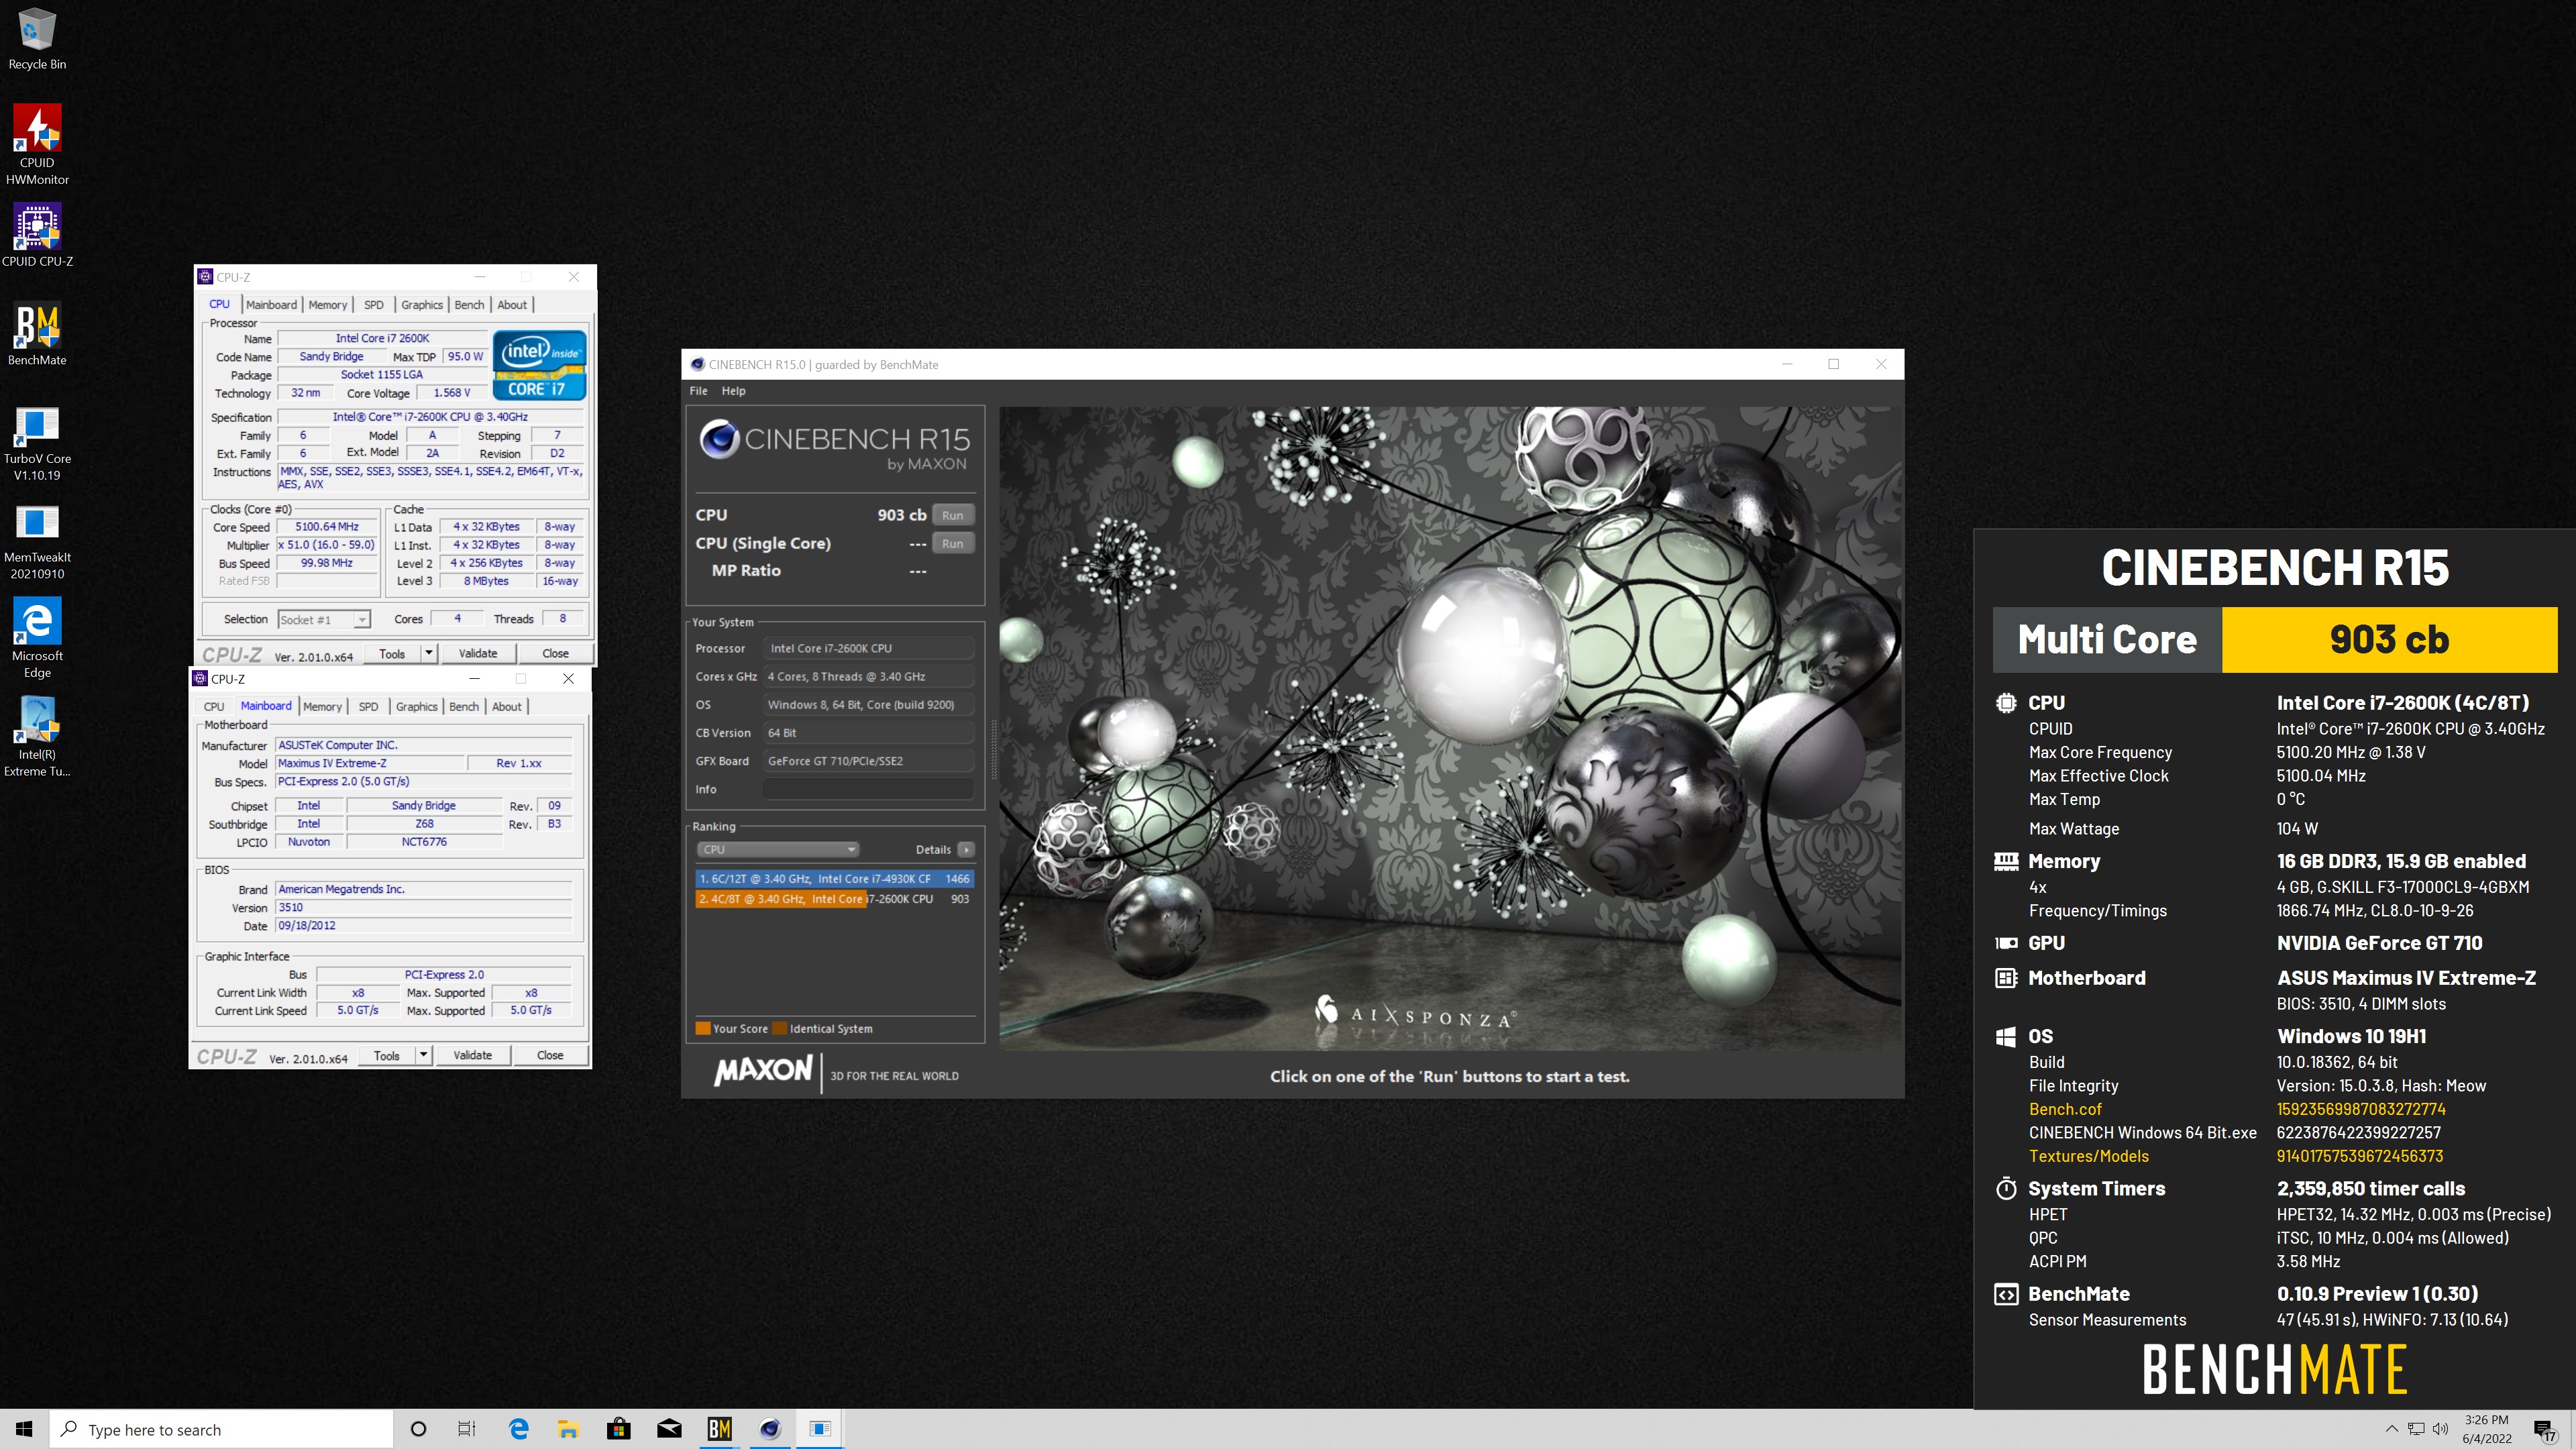Open Microsoft Edge desktop shortcut
This screenshot has height=1449, width=2576.
37,639
